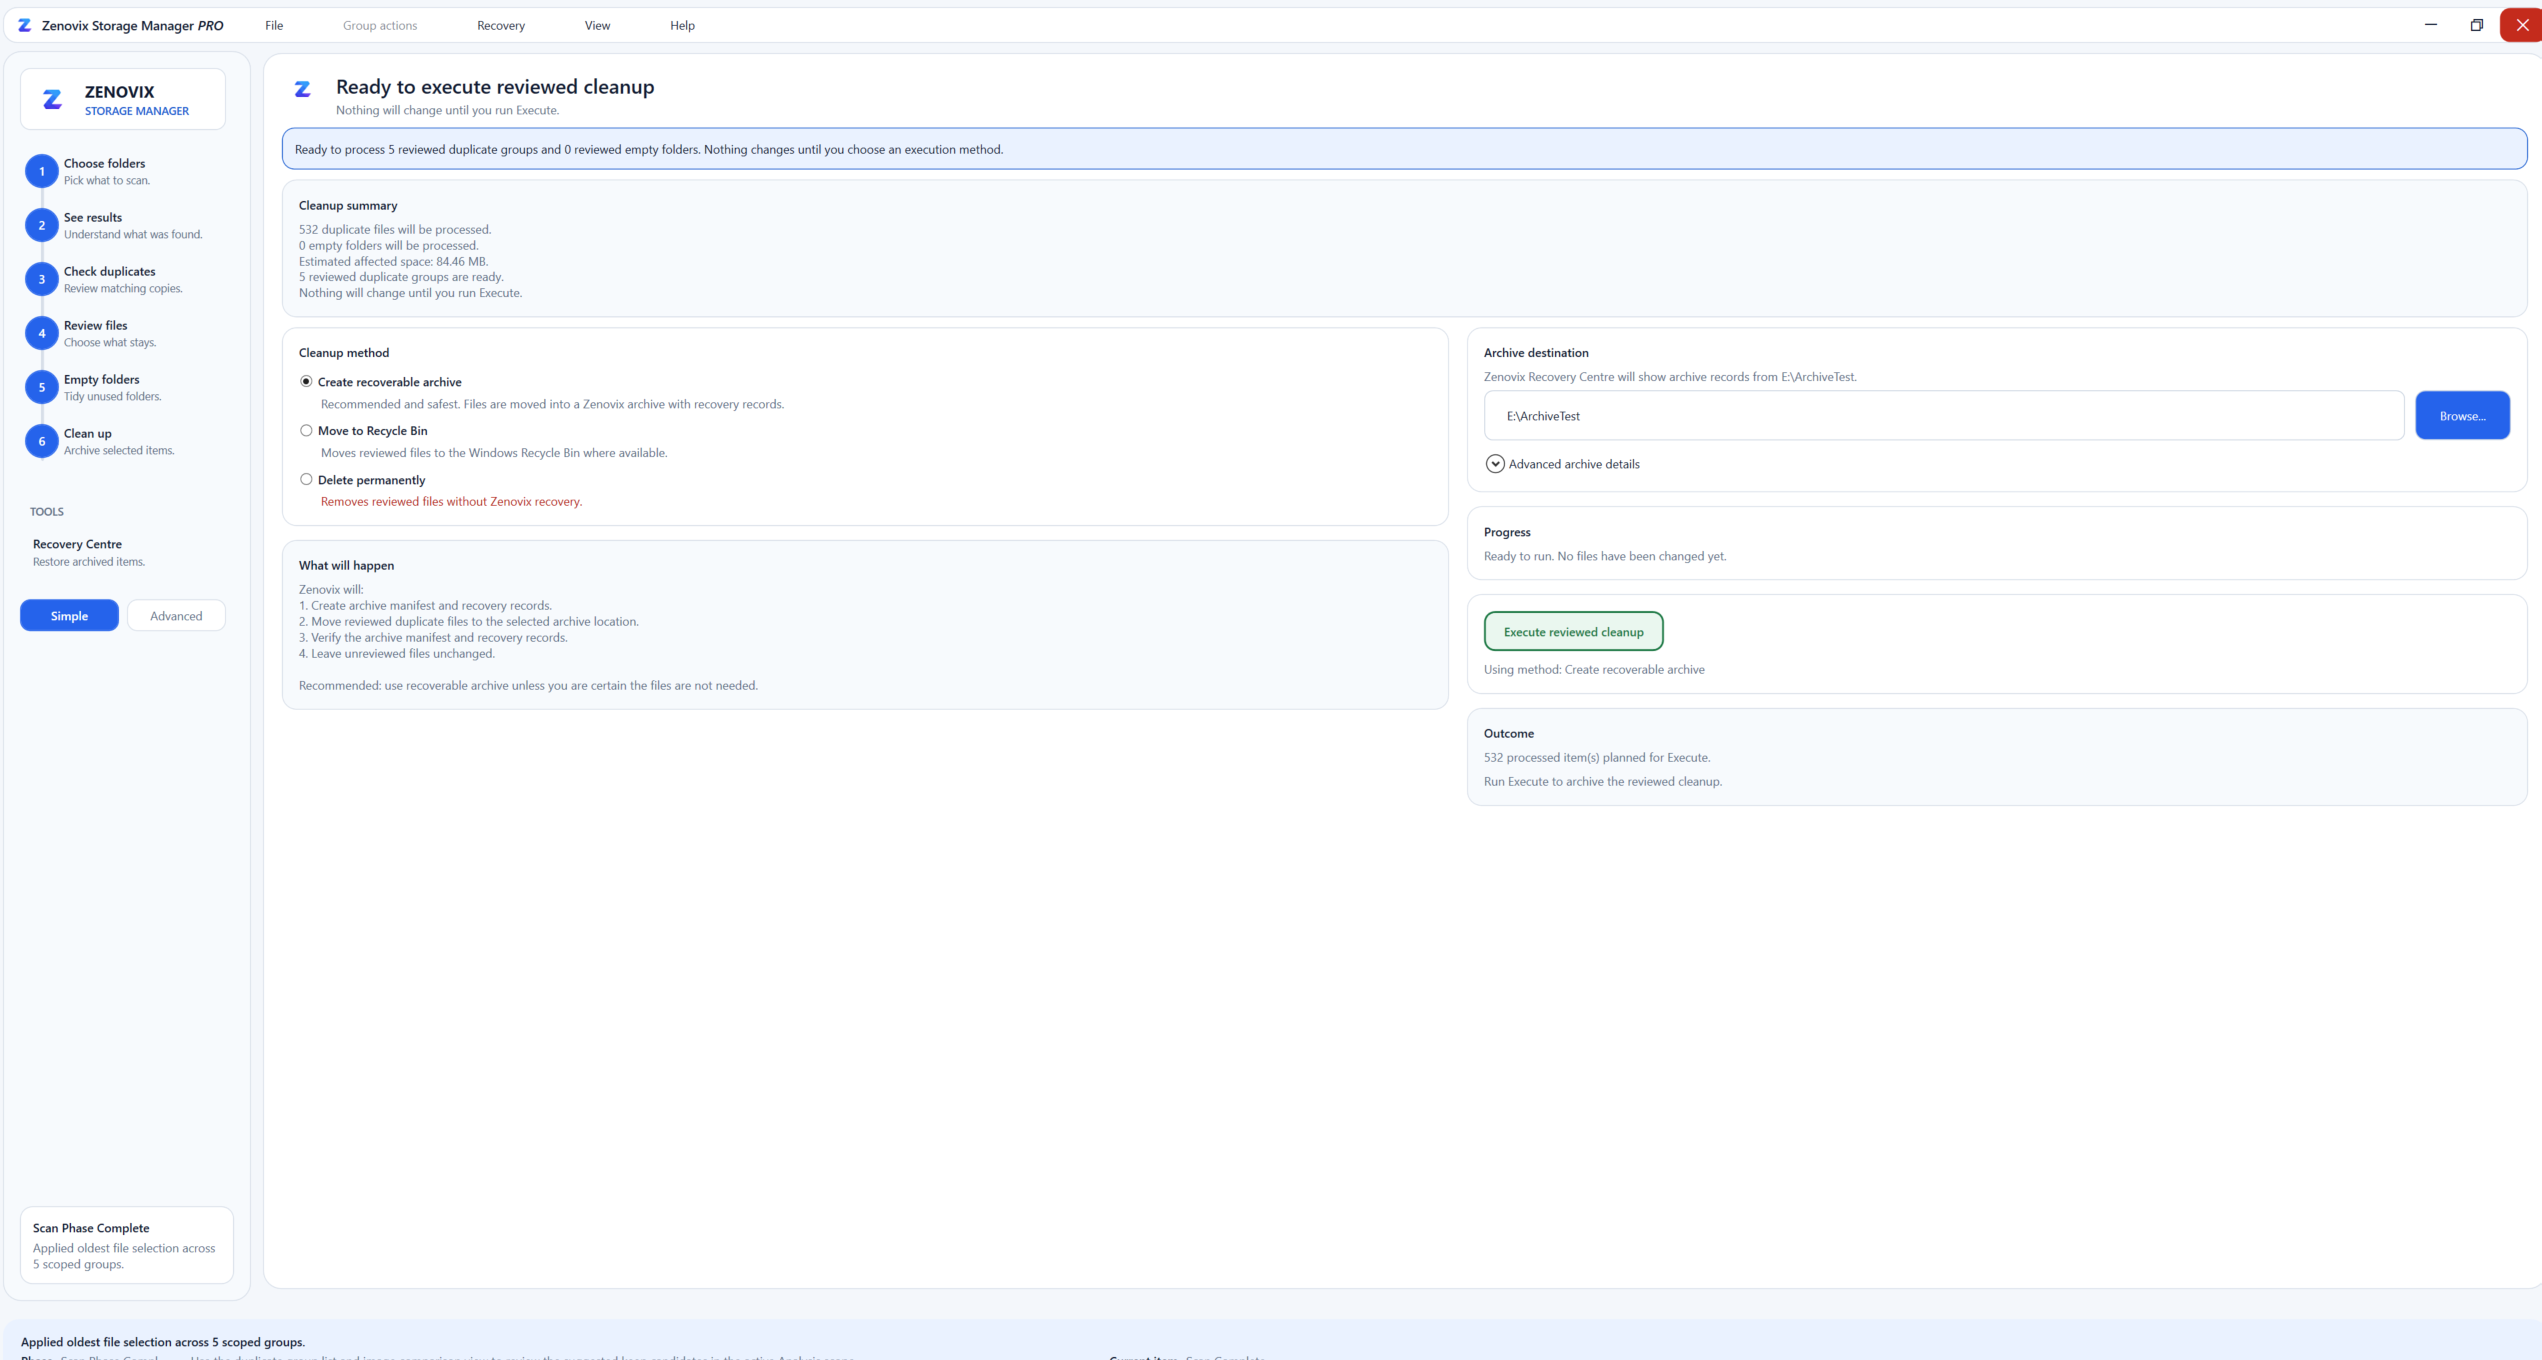The height and width of the screenshot is (1360, 2542).
Task: Click 'Scan Phase Complete' status card
Action: [x=127, y=1245]
